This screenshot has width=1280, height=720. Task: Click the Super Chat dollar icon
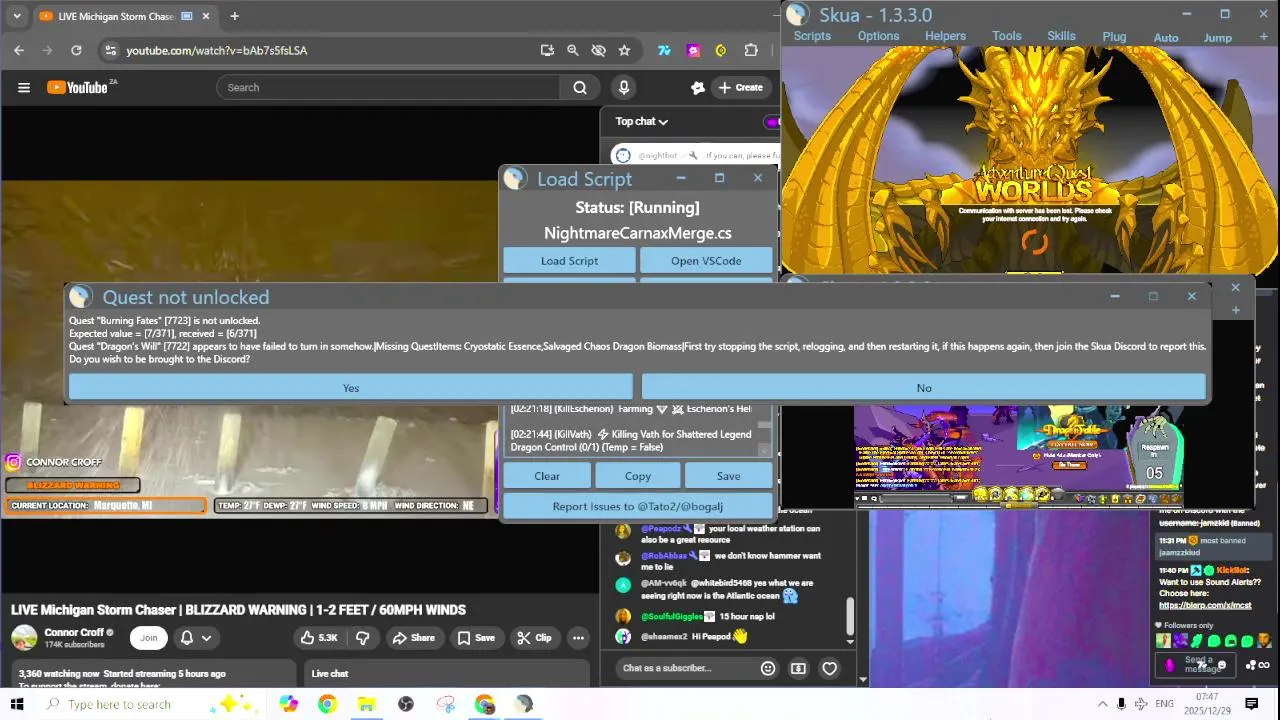[x=798, y=668]
